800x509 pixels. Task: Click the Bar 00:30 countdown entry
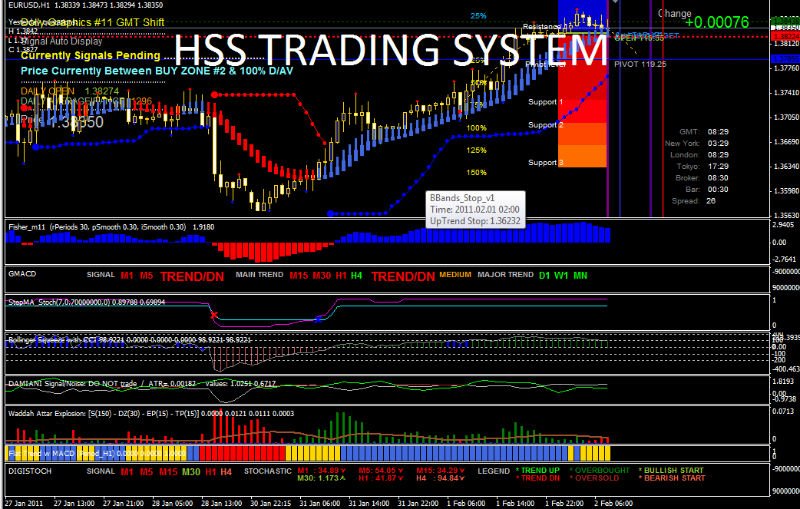tap(707, 189)
